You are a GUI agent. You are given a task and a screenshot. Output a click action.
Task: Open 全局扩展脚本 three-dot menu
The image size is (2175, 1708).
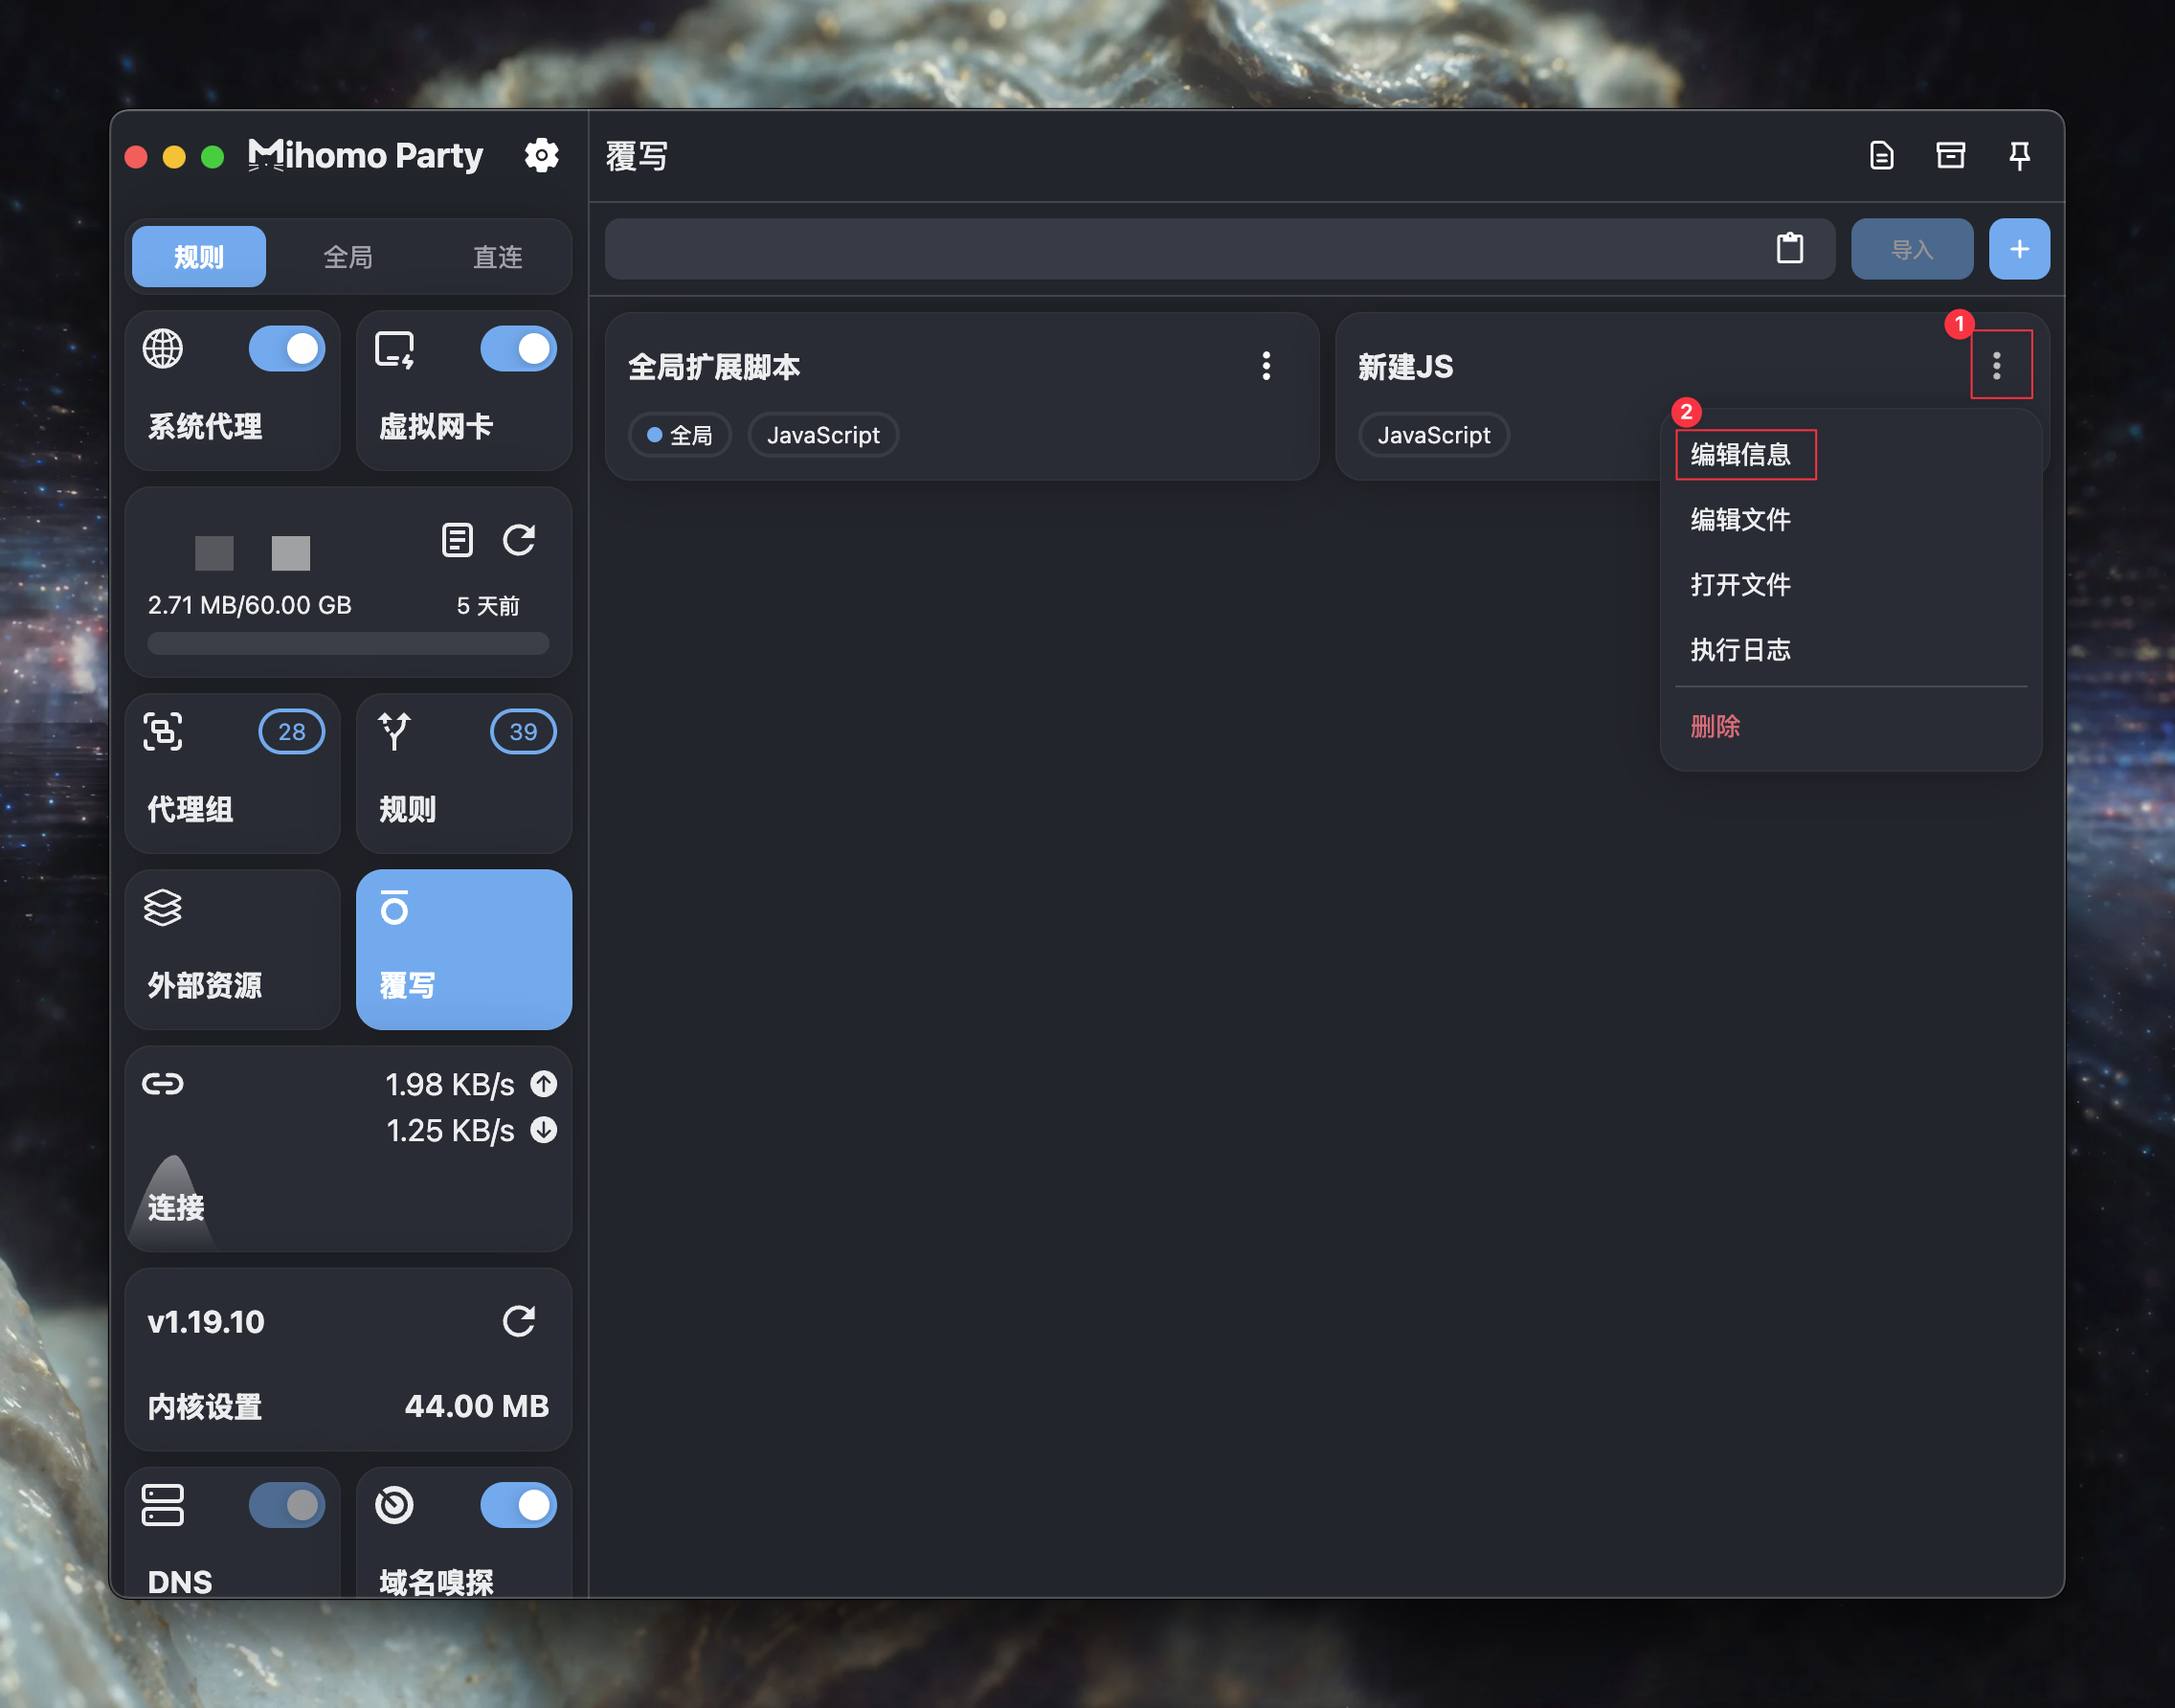click(1266, 366)
